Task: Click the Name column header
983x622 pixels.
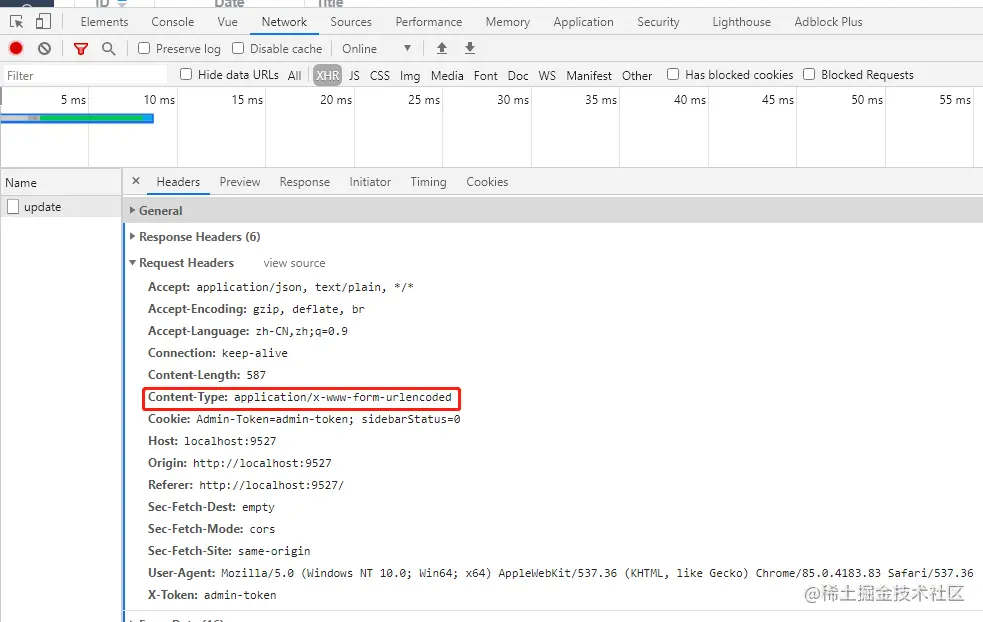Action: (61, 182)
